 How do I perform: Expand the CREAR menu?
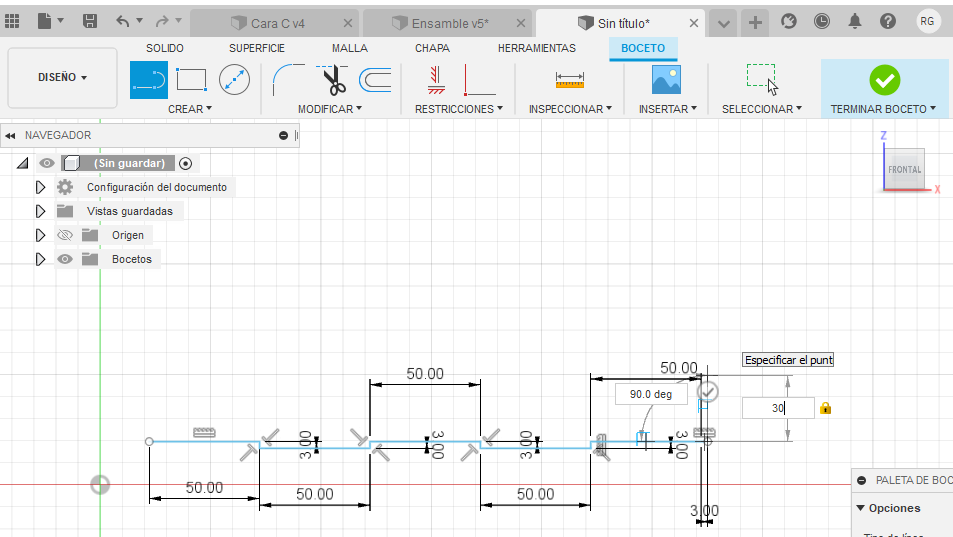click(x=190, y=109)
